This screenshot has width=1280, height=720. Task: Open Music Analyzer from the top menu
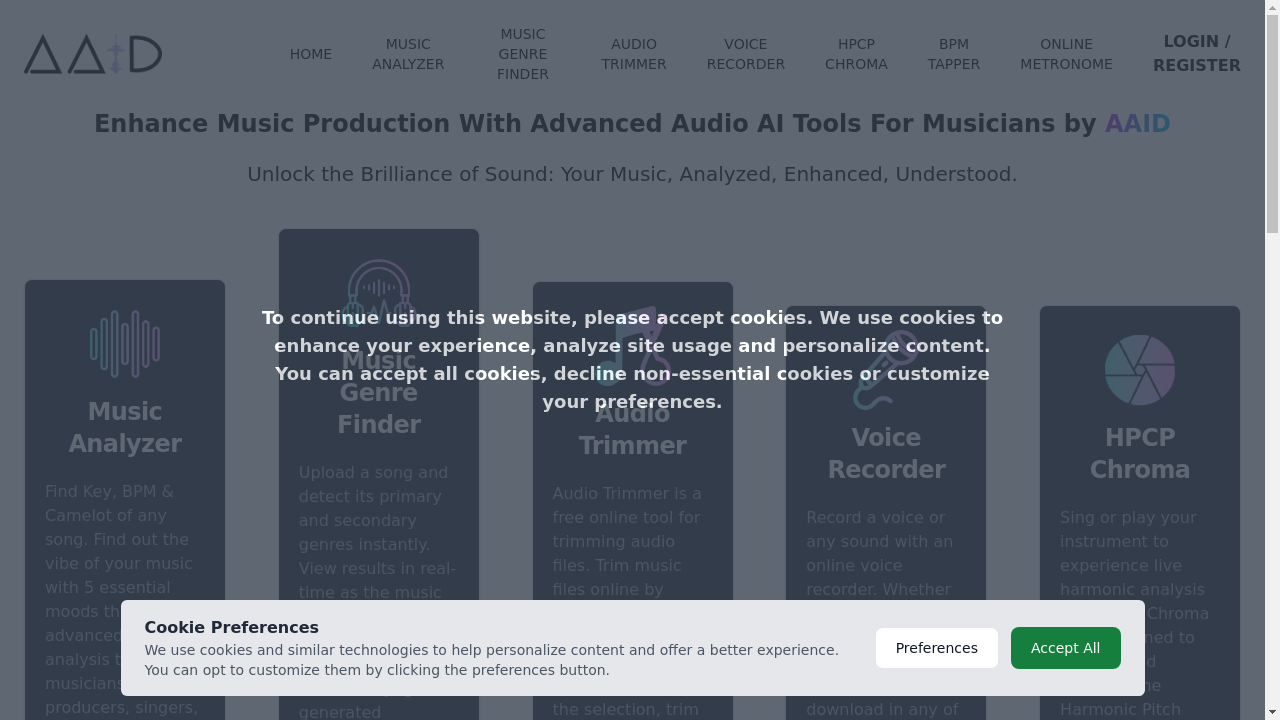click(x=408, y=54)
